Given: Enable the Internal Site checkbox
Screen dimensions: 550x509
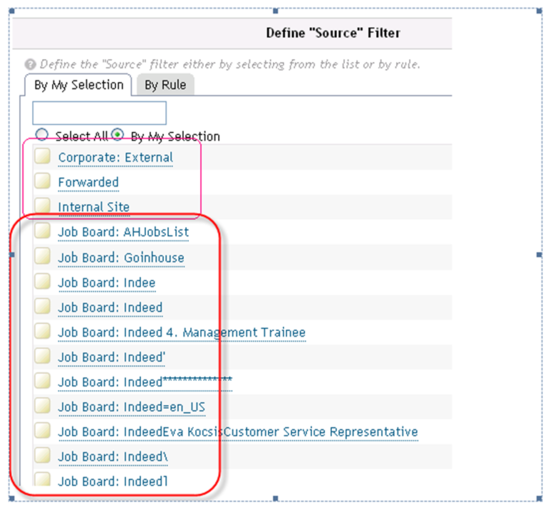Looking at the screenshot, I should click(43, 205).
